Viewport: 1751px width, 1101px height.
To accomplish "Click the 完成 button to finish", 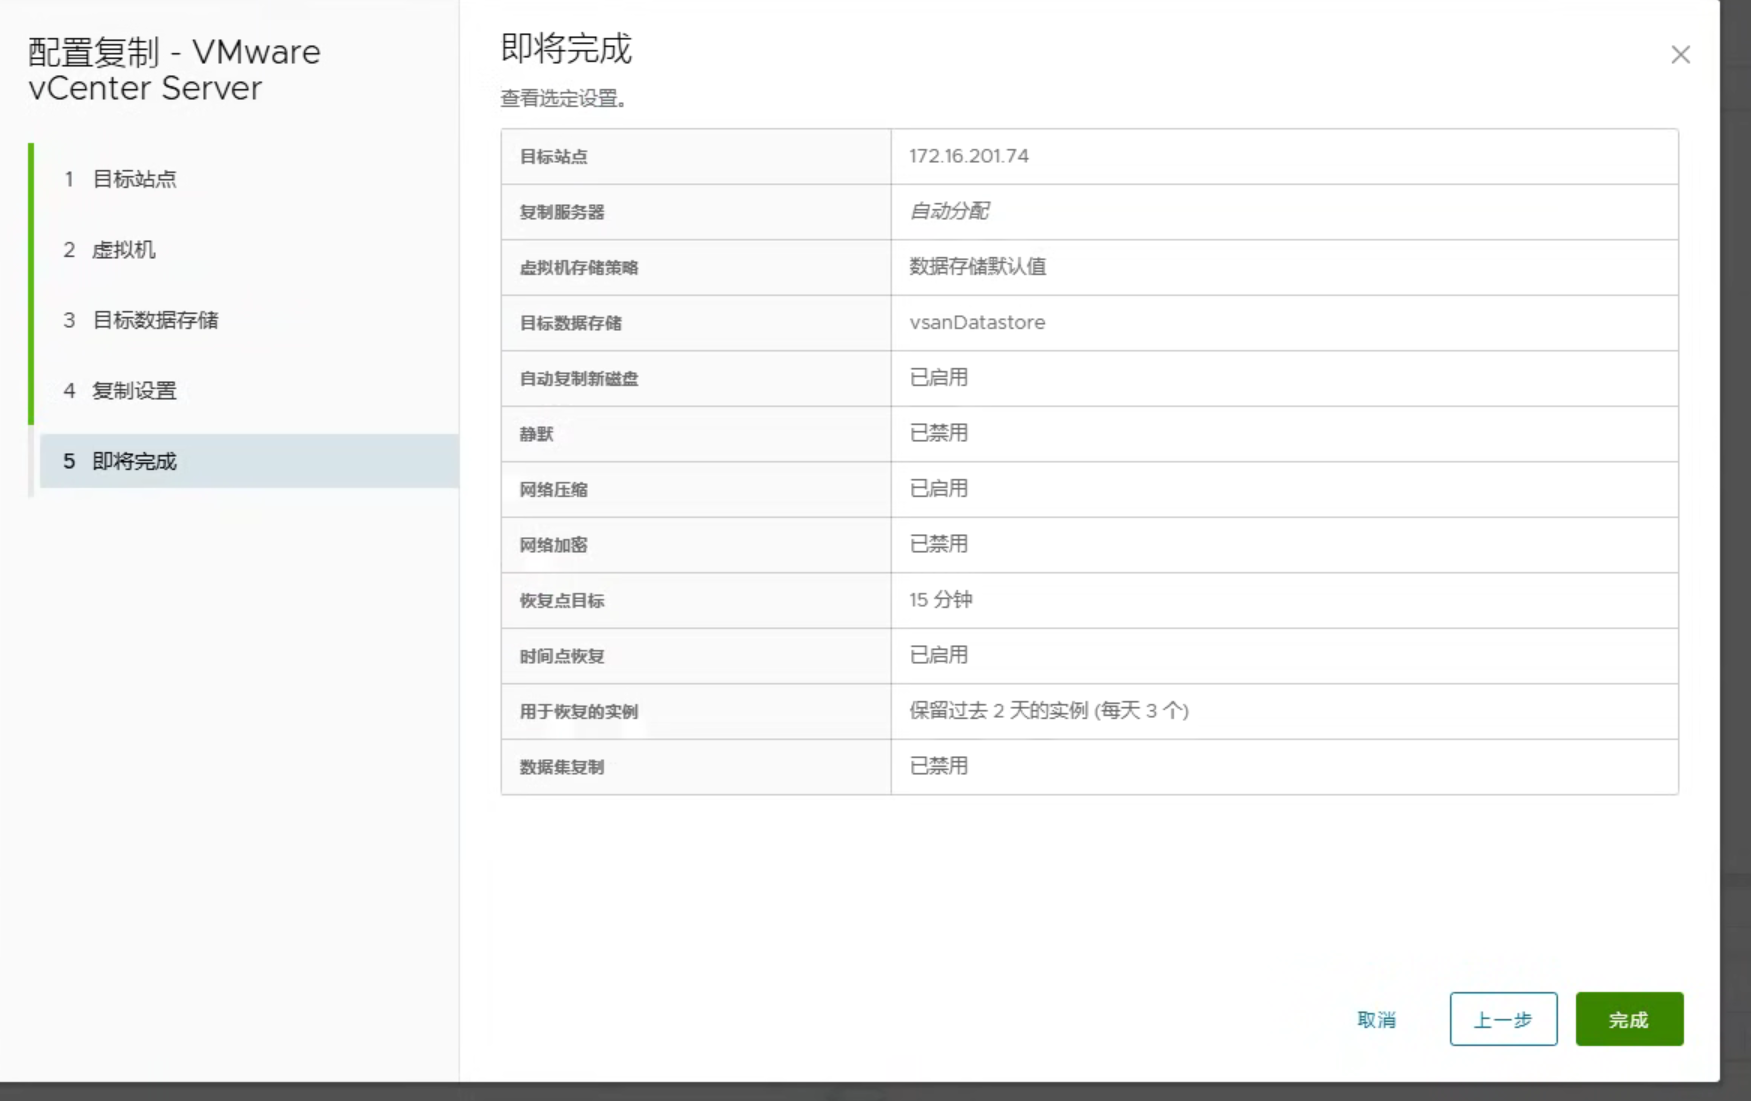I will pyautogui.click(x=1629, y=1019).
